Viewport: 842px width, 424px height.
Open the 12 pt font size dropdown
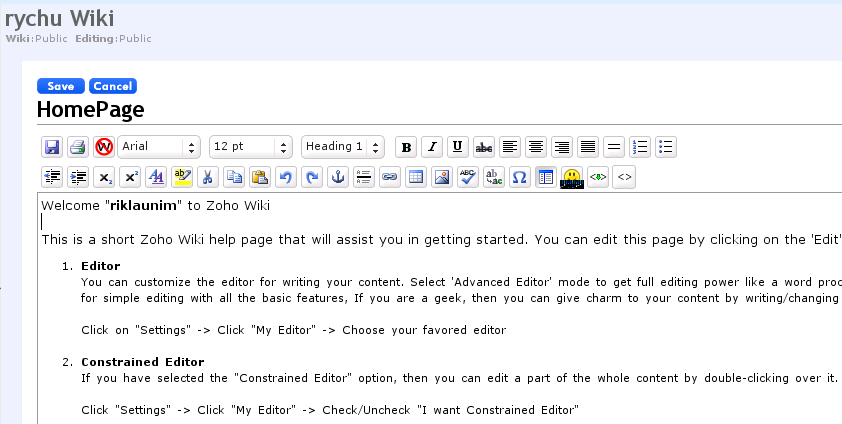coord(250,147)
